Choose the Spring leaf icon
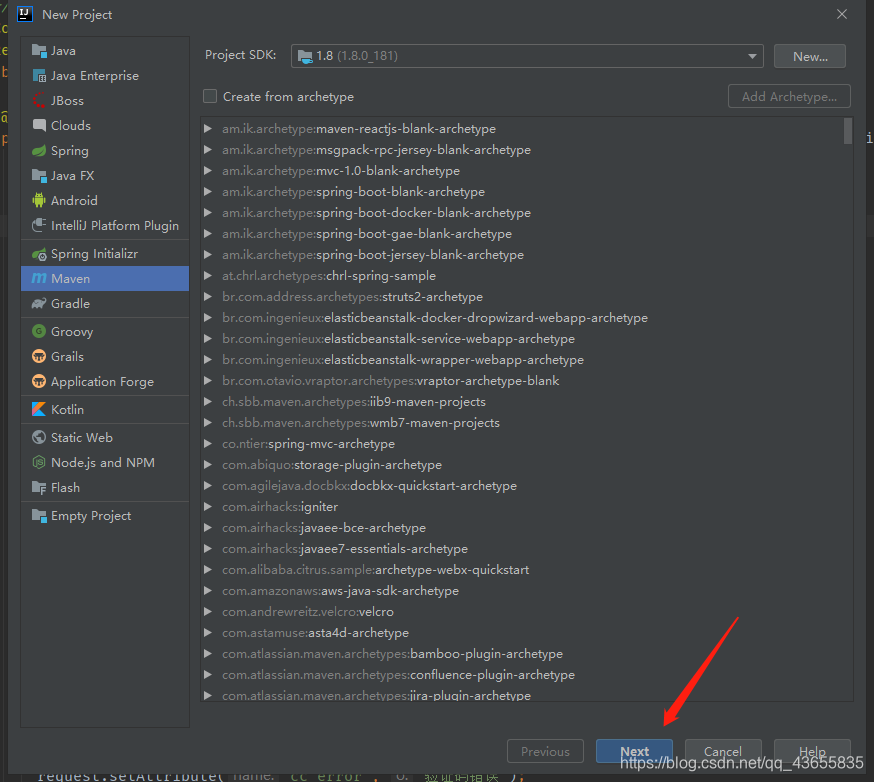 tap(39, 150)
